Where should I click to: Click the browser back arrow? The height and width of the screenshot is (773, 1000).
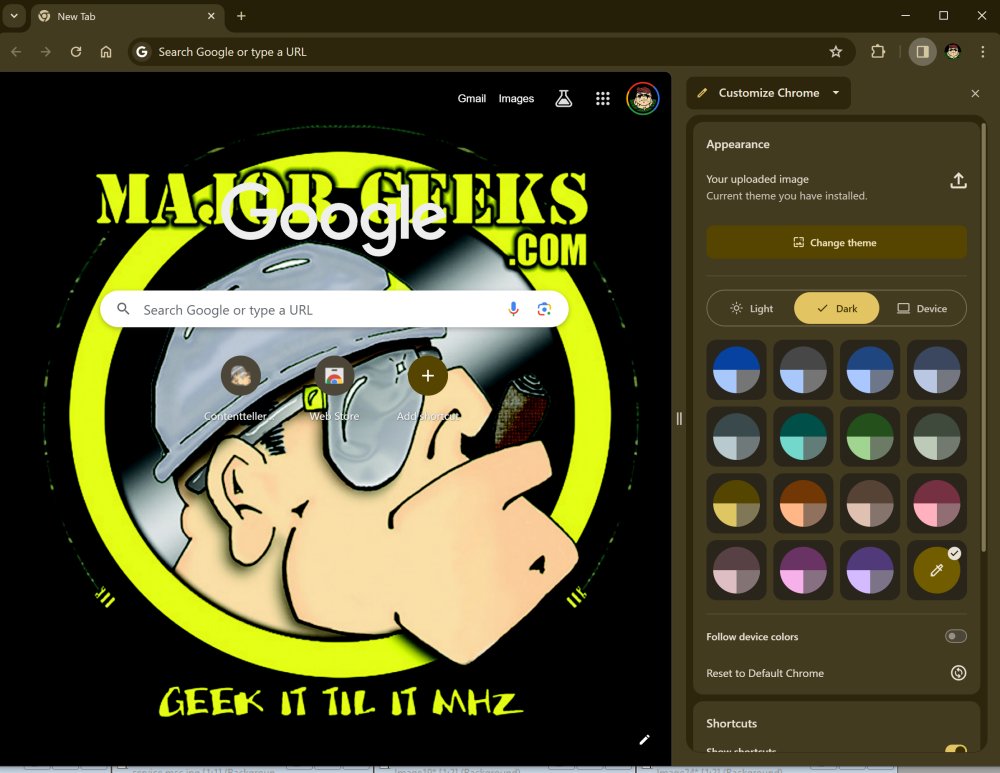point(17,52)
